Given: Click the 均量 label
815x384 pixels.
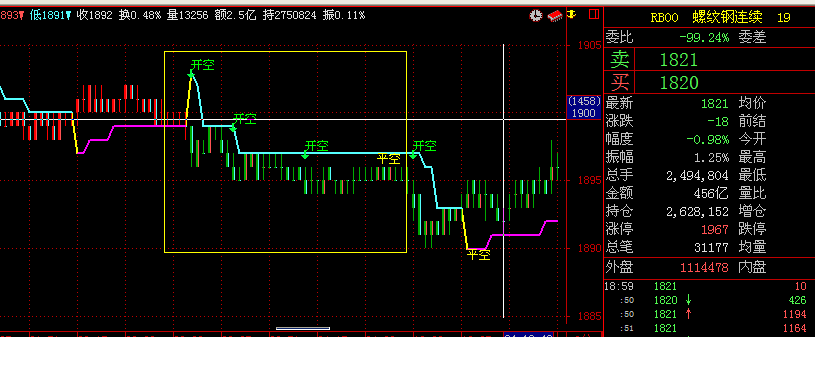Looking at the screenshot, I should 752,247.
